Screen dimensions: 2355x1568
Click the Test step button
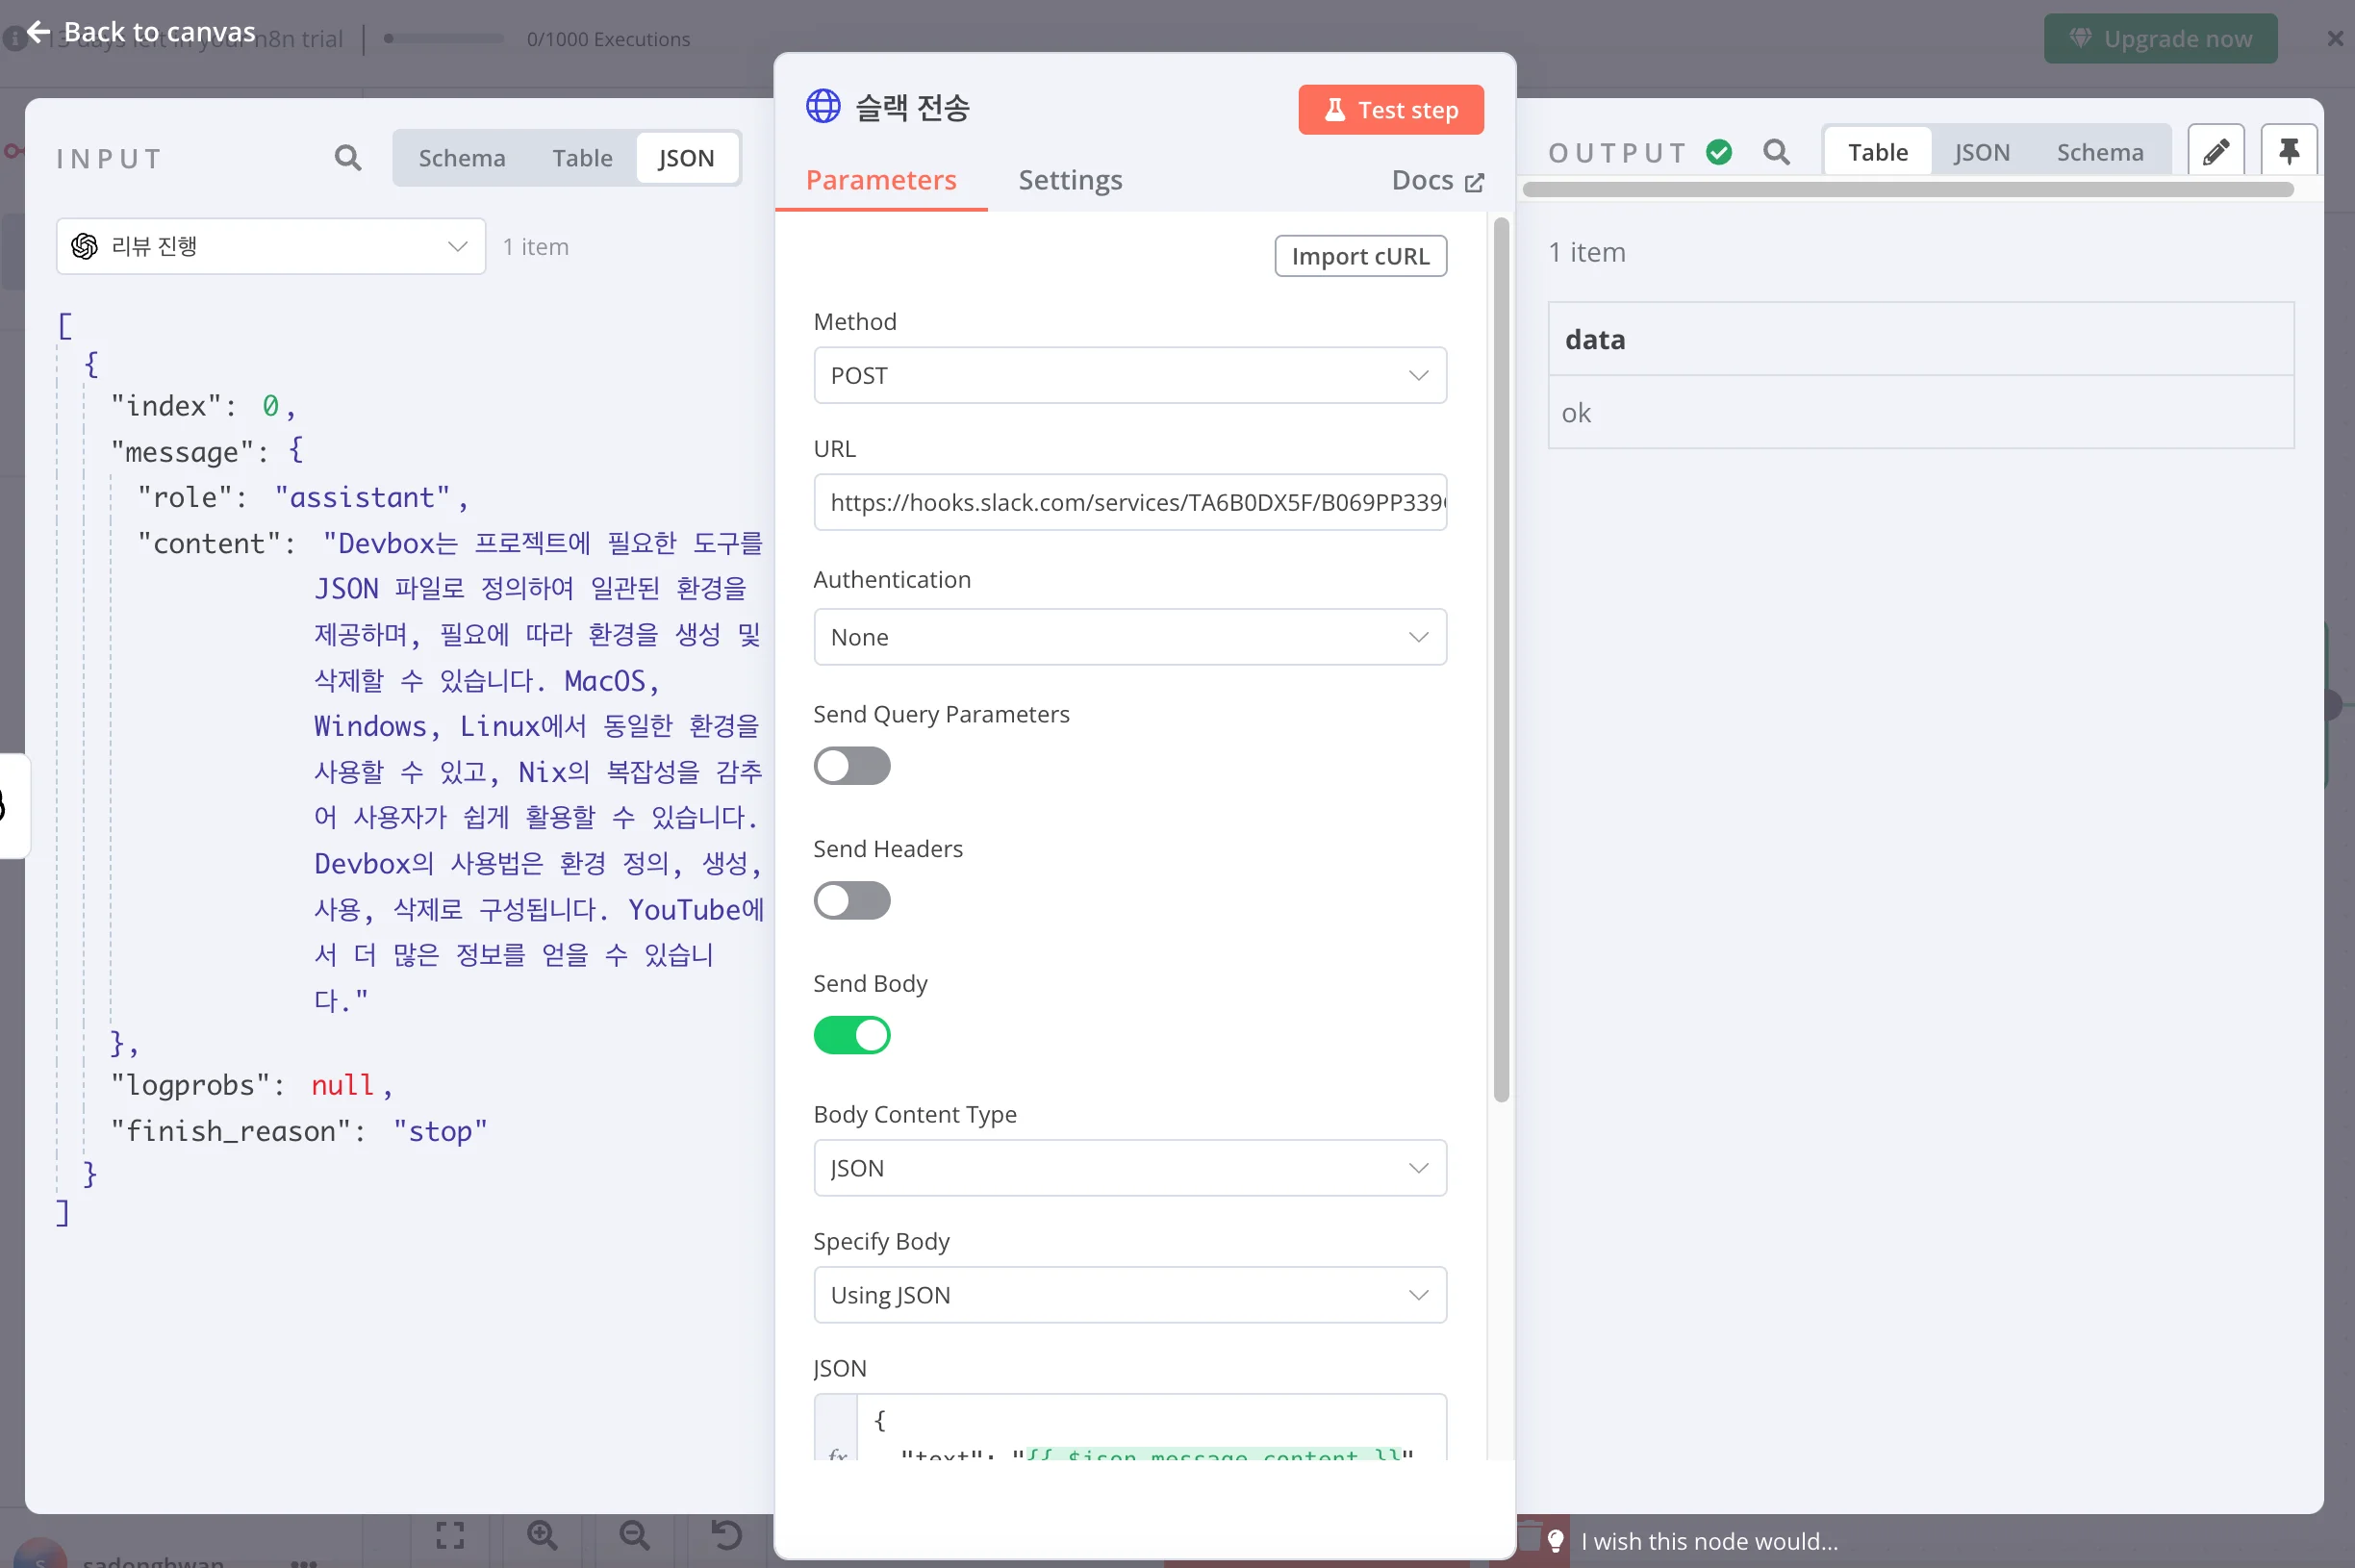[x=1391, y=110]
